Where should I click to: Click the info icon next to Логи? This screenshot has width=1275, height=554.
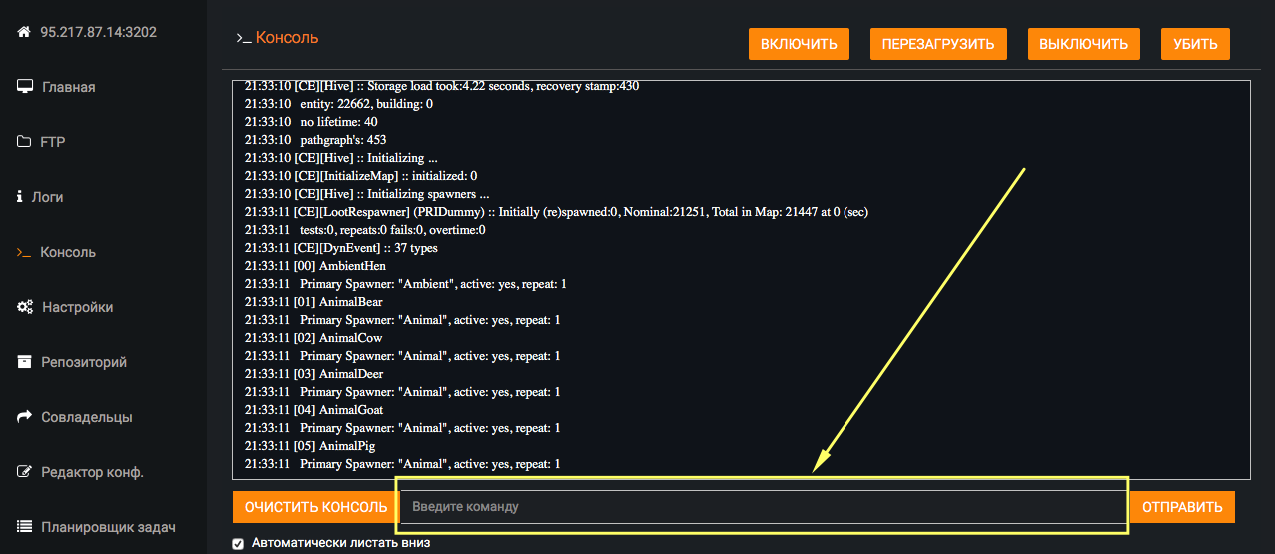tap(20, 197)
